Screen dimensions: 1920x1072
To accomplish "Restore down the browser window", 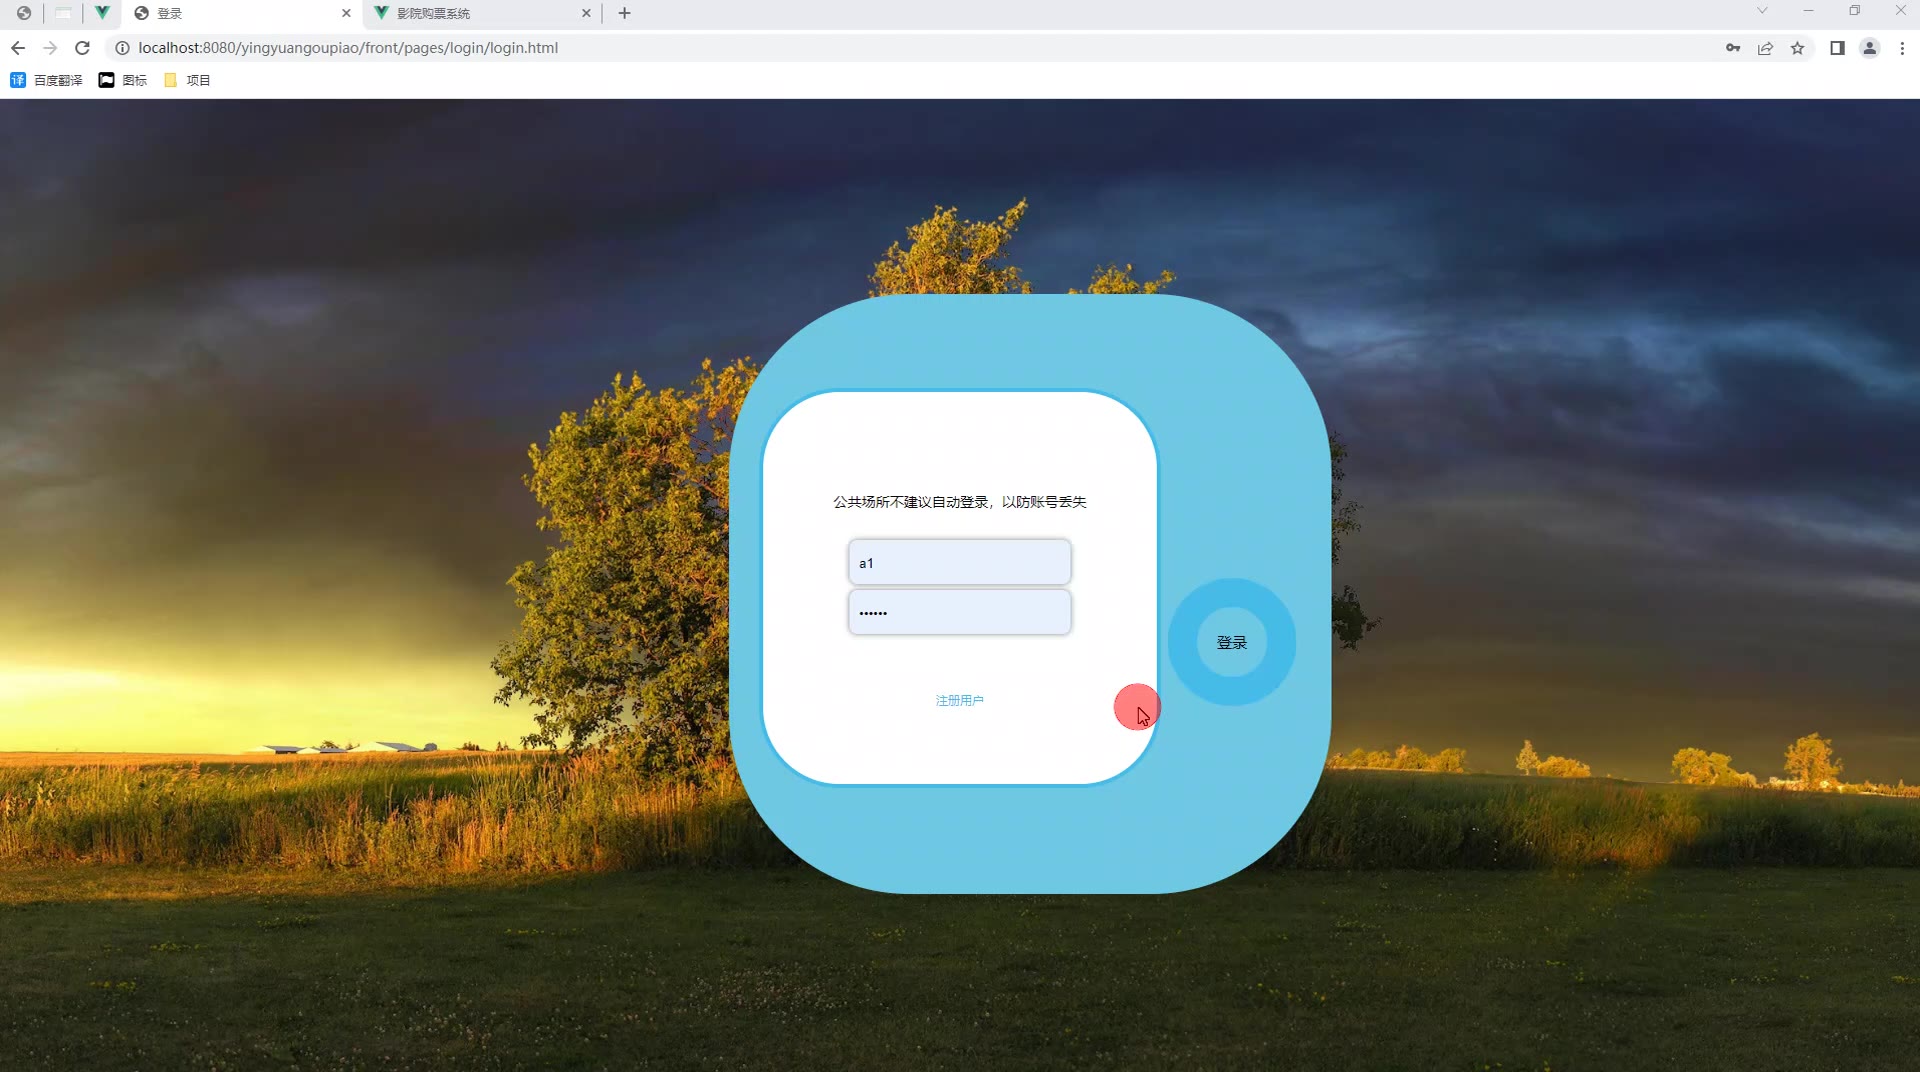I will click(x=1854, y=11).
